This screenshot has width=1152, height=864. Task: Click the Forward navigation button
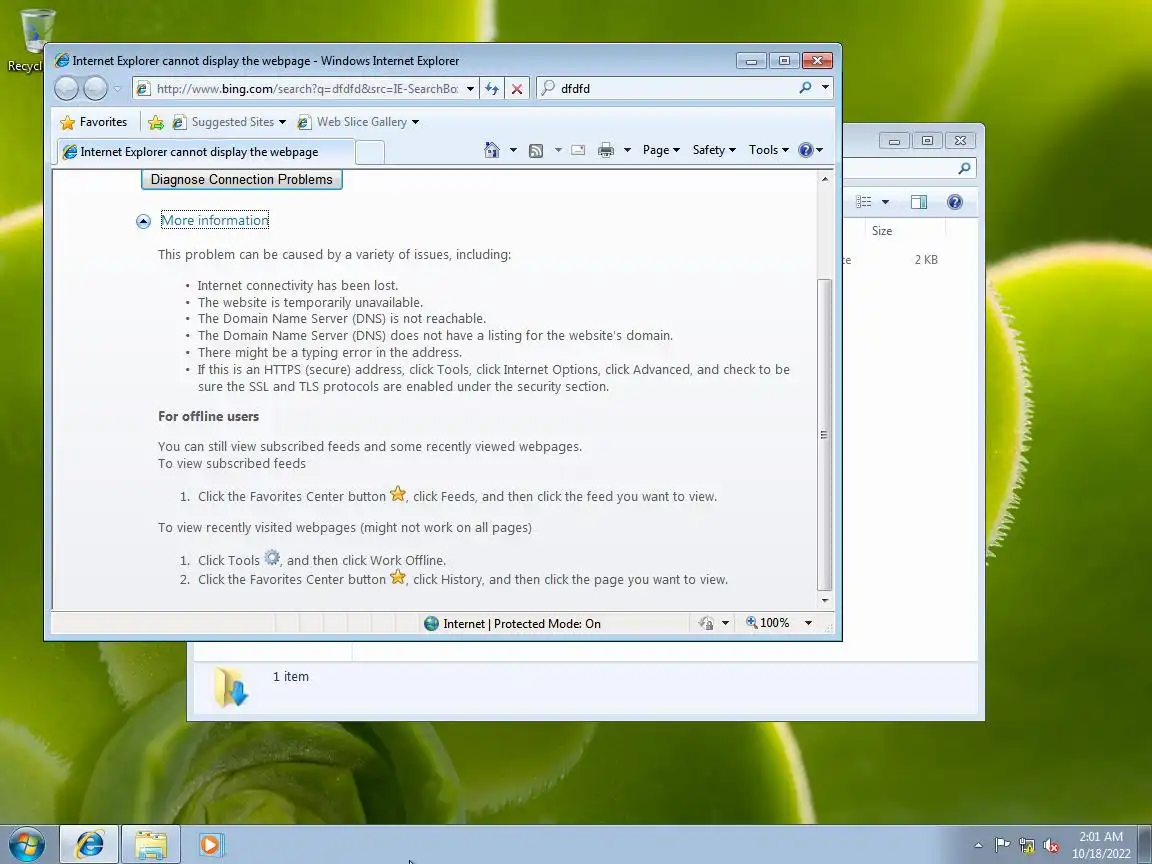(96, 89)
